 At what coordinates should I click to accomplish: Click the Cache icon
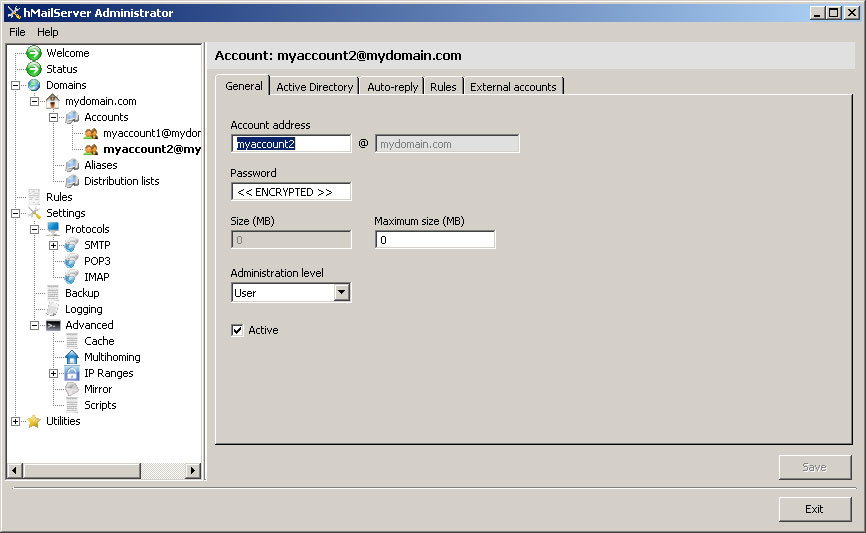pyautogui.click(x=72, y=341)
